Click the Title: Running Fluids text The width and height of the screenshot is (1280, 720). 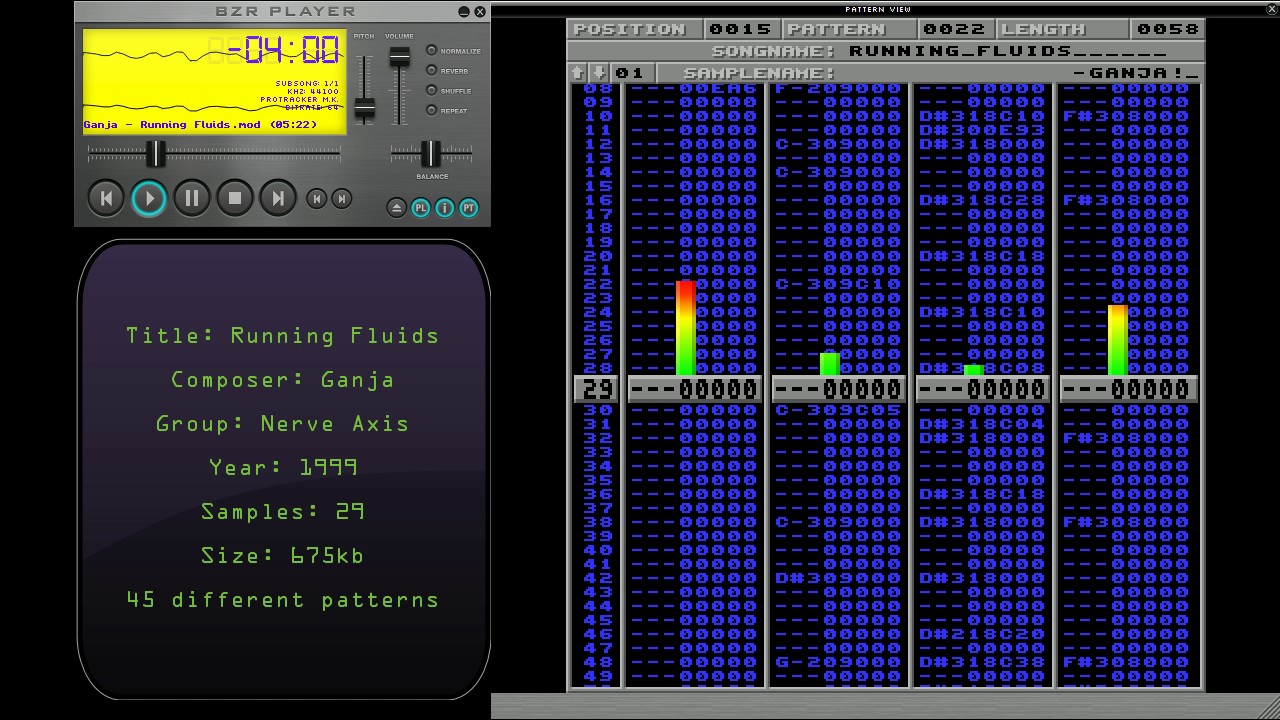(283, 336)
